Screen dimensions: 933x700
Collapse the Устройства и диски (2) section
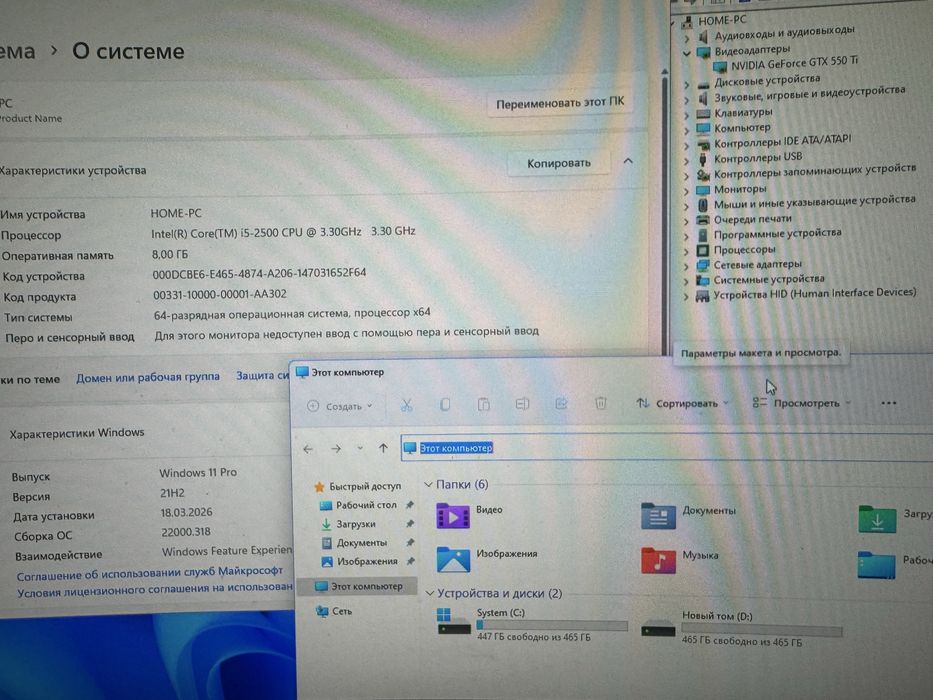(x=430, y=593)
